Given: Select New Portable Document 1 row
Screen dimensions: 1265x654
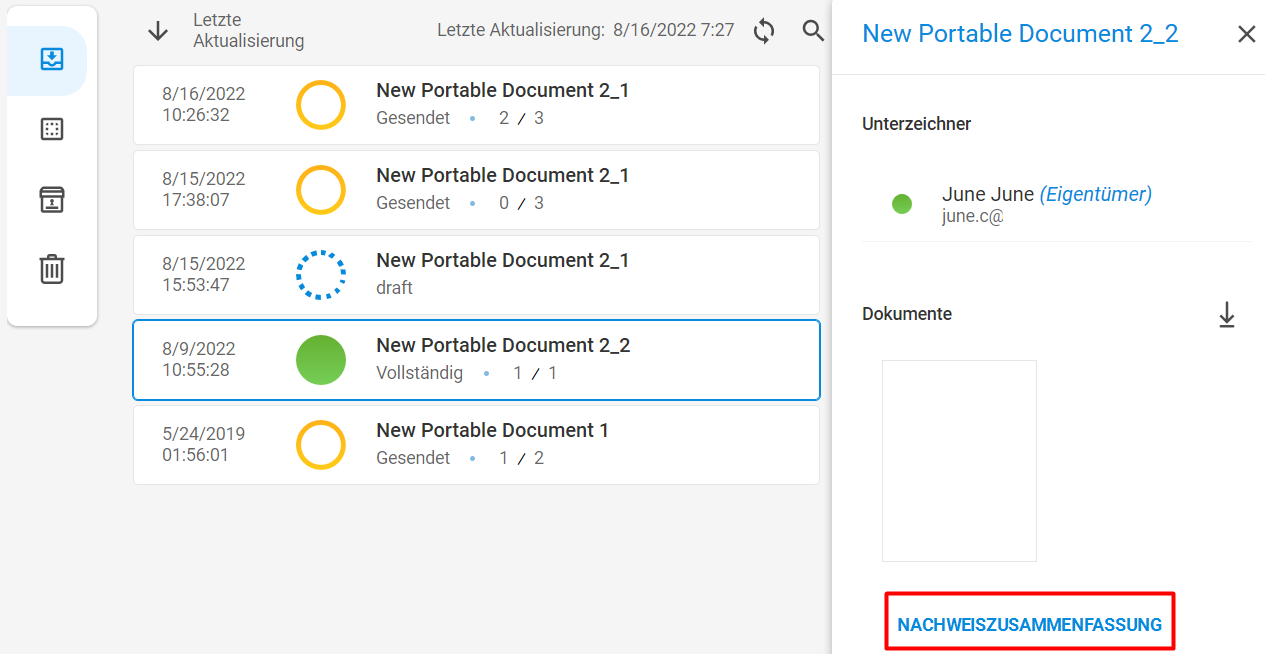Looking at the screenshot, I should click(476, 445).
